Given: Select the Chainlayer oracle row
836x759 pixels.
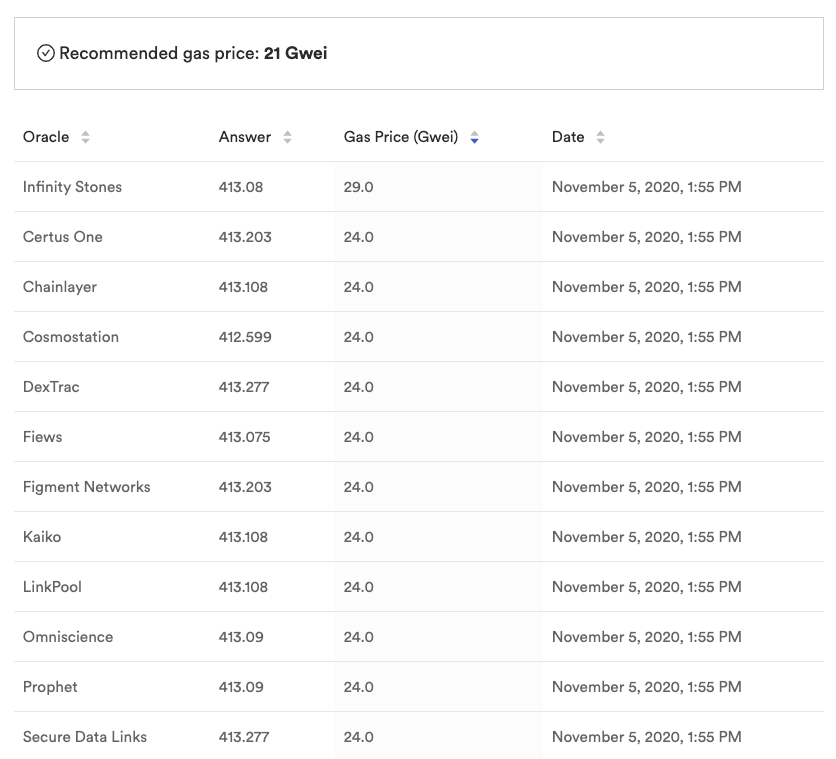Looking at the screenshot, I should click(419, 287).
